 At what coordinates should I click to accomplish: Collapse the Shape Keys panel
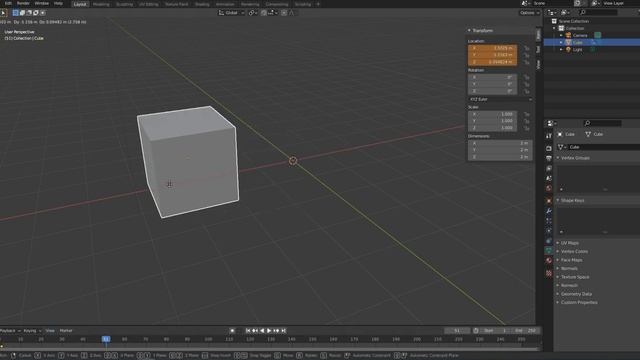[558, 200]
